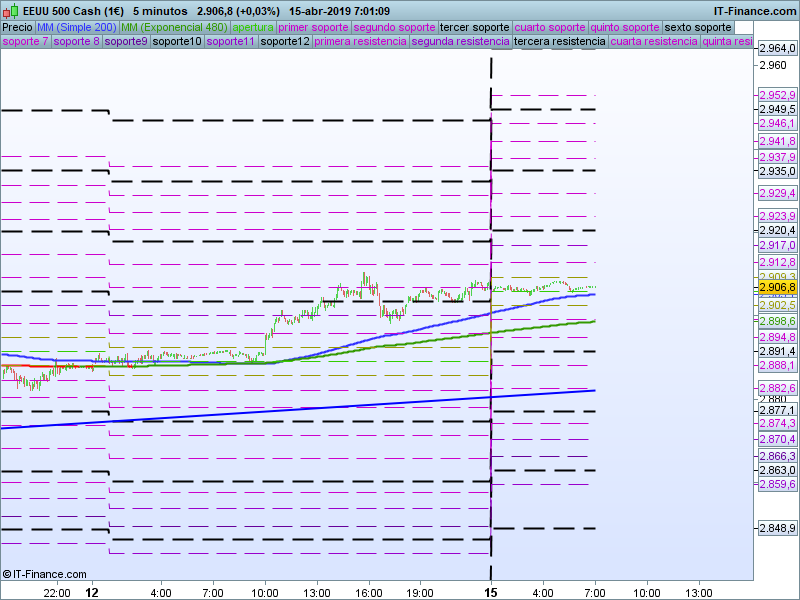800x600 pixels.
Task: Click the quinto soporte legend label
Action: coord(625,27)
